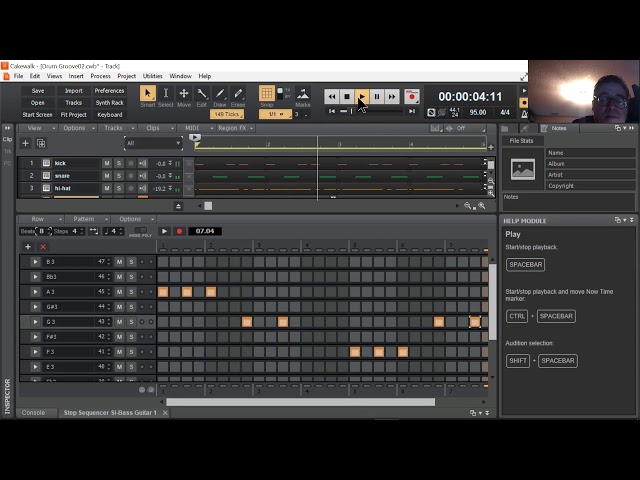Mute the kick track
Image resolution: width=640 pixels, height=480 pixels.
tap(107, 163)
